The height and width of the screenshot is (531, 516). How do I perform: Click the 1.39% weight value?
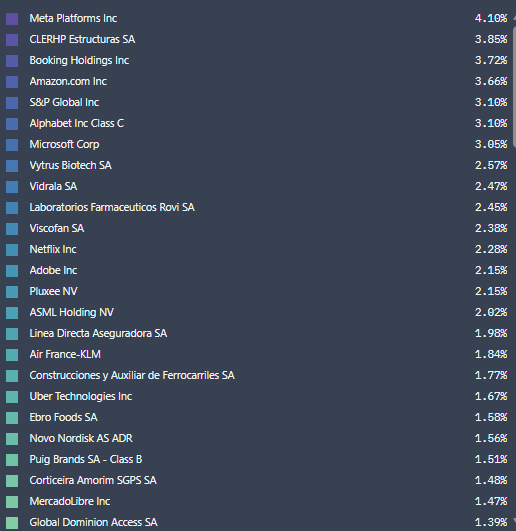click(x=491, y=522)
